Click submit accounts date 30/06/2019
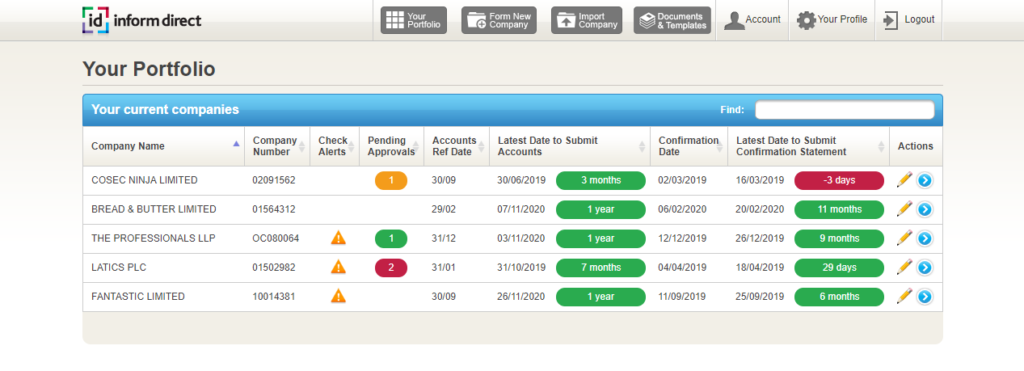 click(x=522, y=180)
